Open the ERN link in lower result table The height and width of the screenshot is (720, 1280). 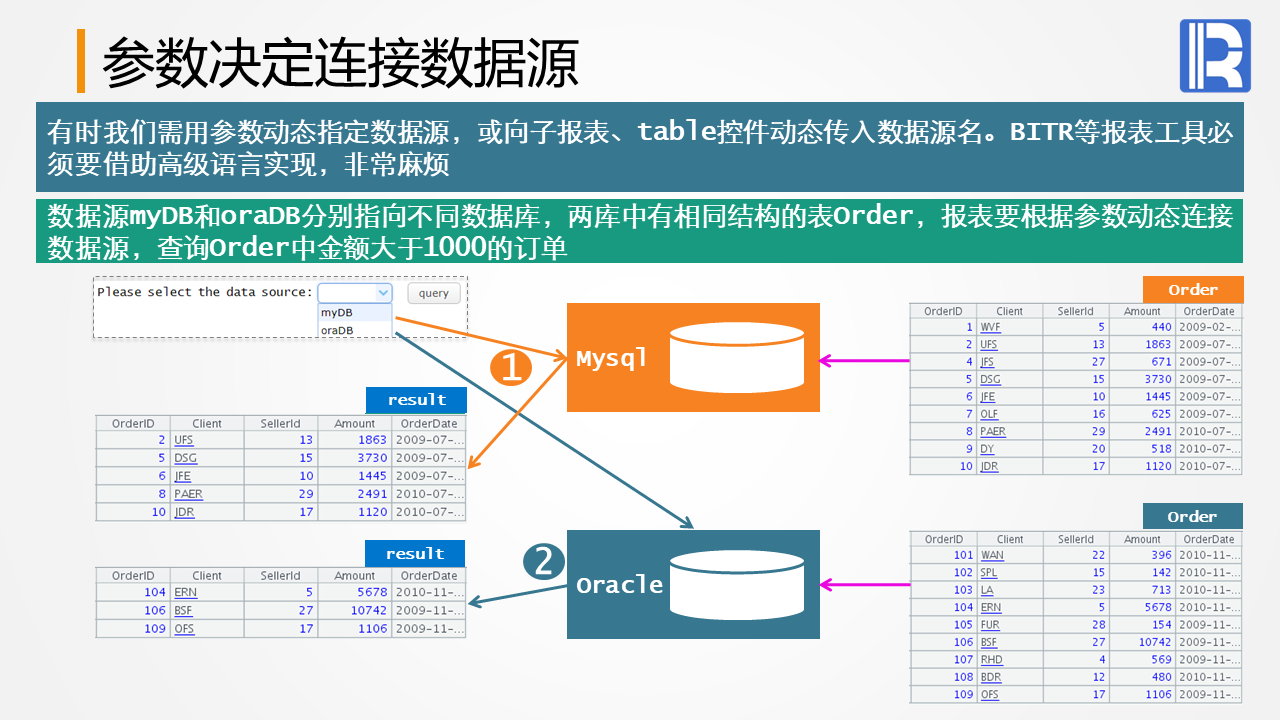185,592
